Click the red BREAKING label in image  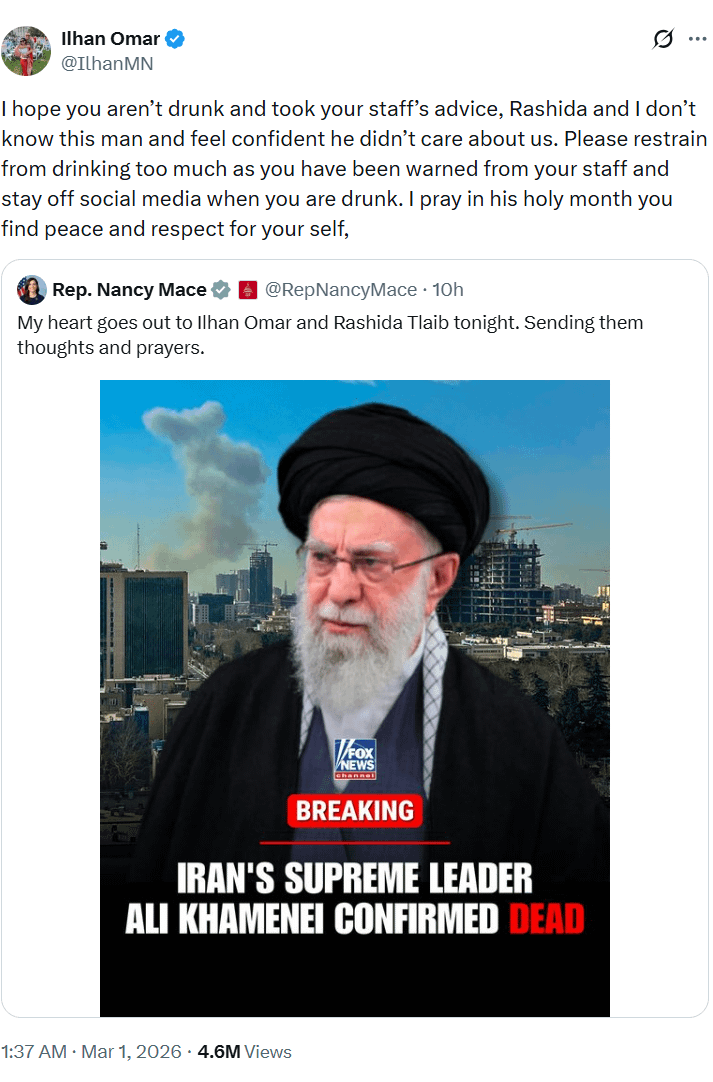click(x=355, y=811)
